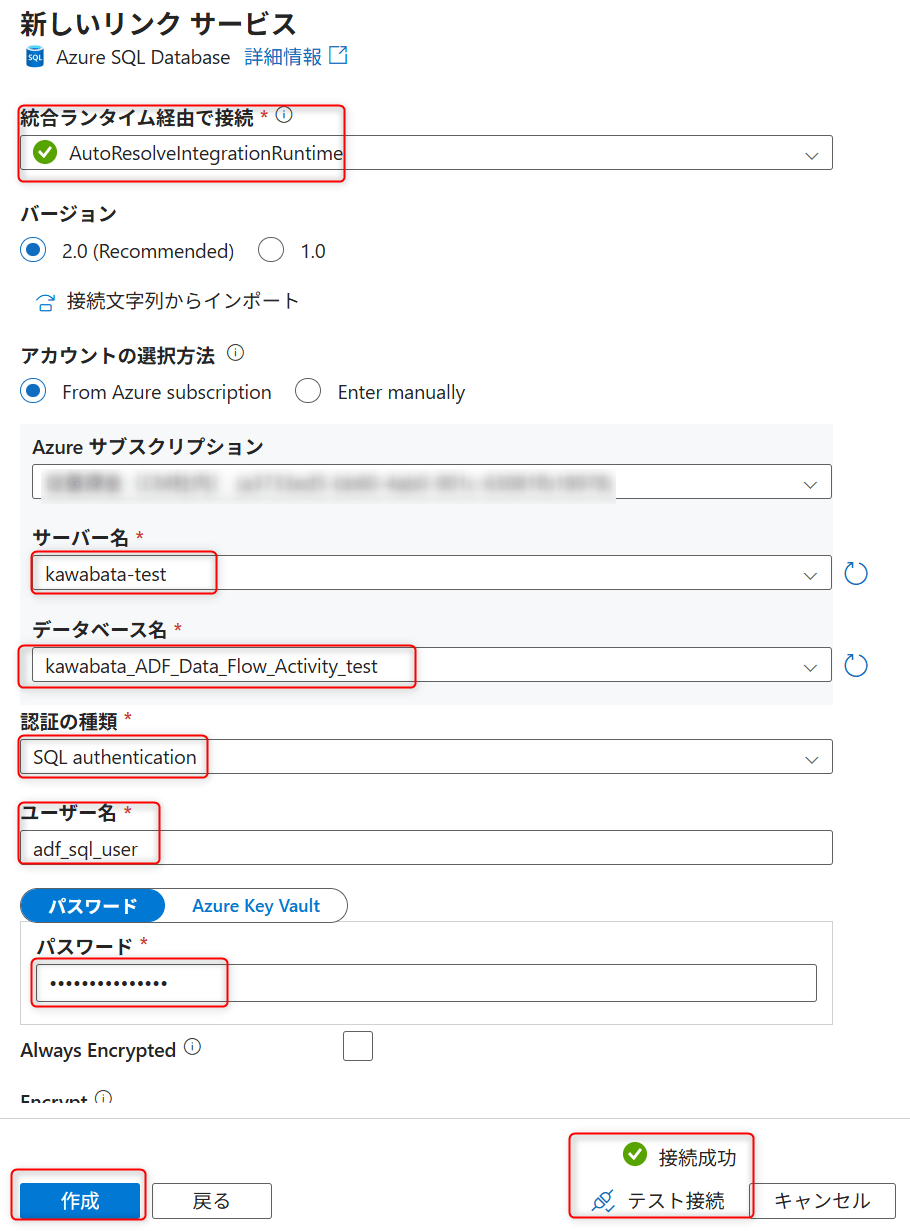
Task: Click the 作成 button
Action: click(80, 1201)
